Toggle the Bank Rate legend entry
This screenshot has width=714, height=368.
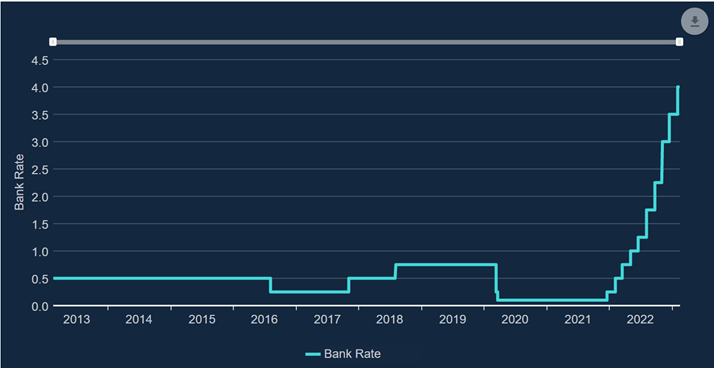click(342, 354)
